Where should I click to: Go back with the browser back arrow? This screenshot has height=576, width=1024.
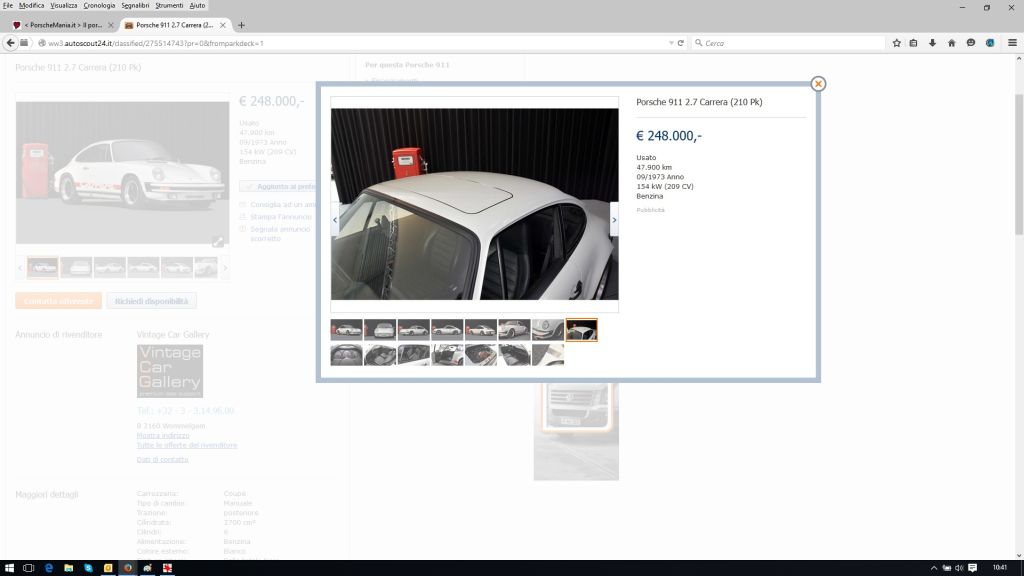[x=10, y=43]
